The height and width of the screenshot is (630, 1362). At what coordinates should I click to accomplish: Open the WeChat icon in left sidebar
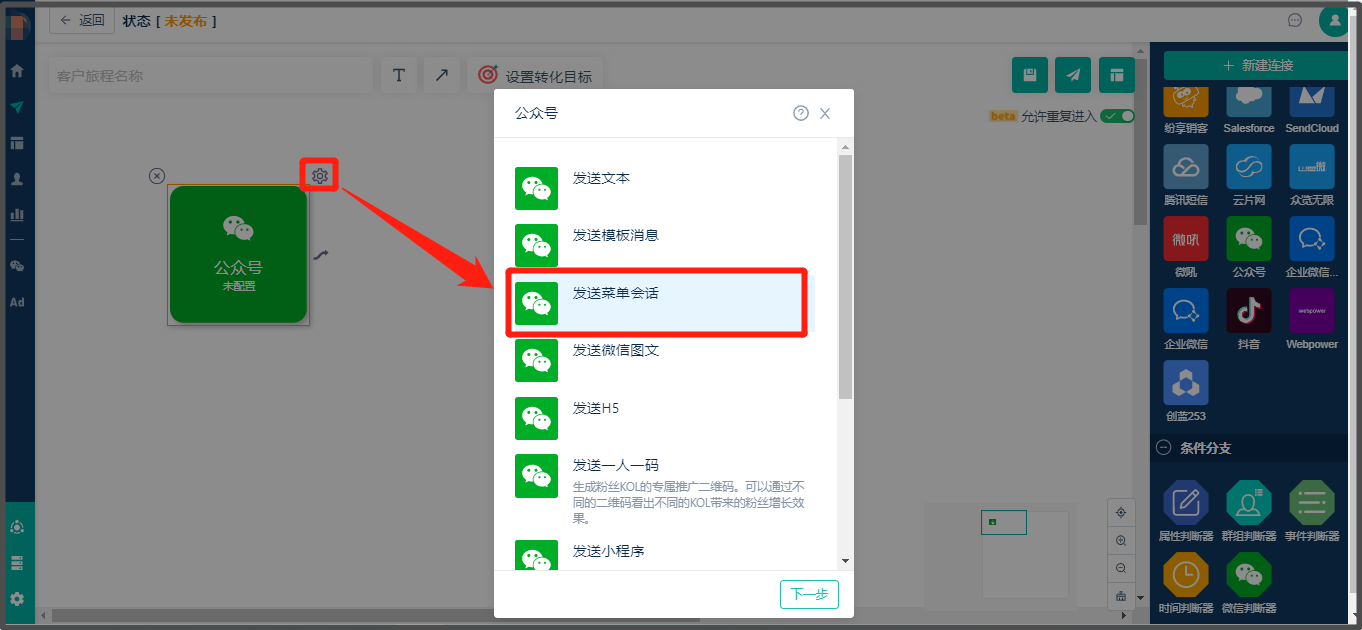pyautogui.click(x=17, y=266)
